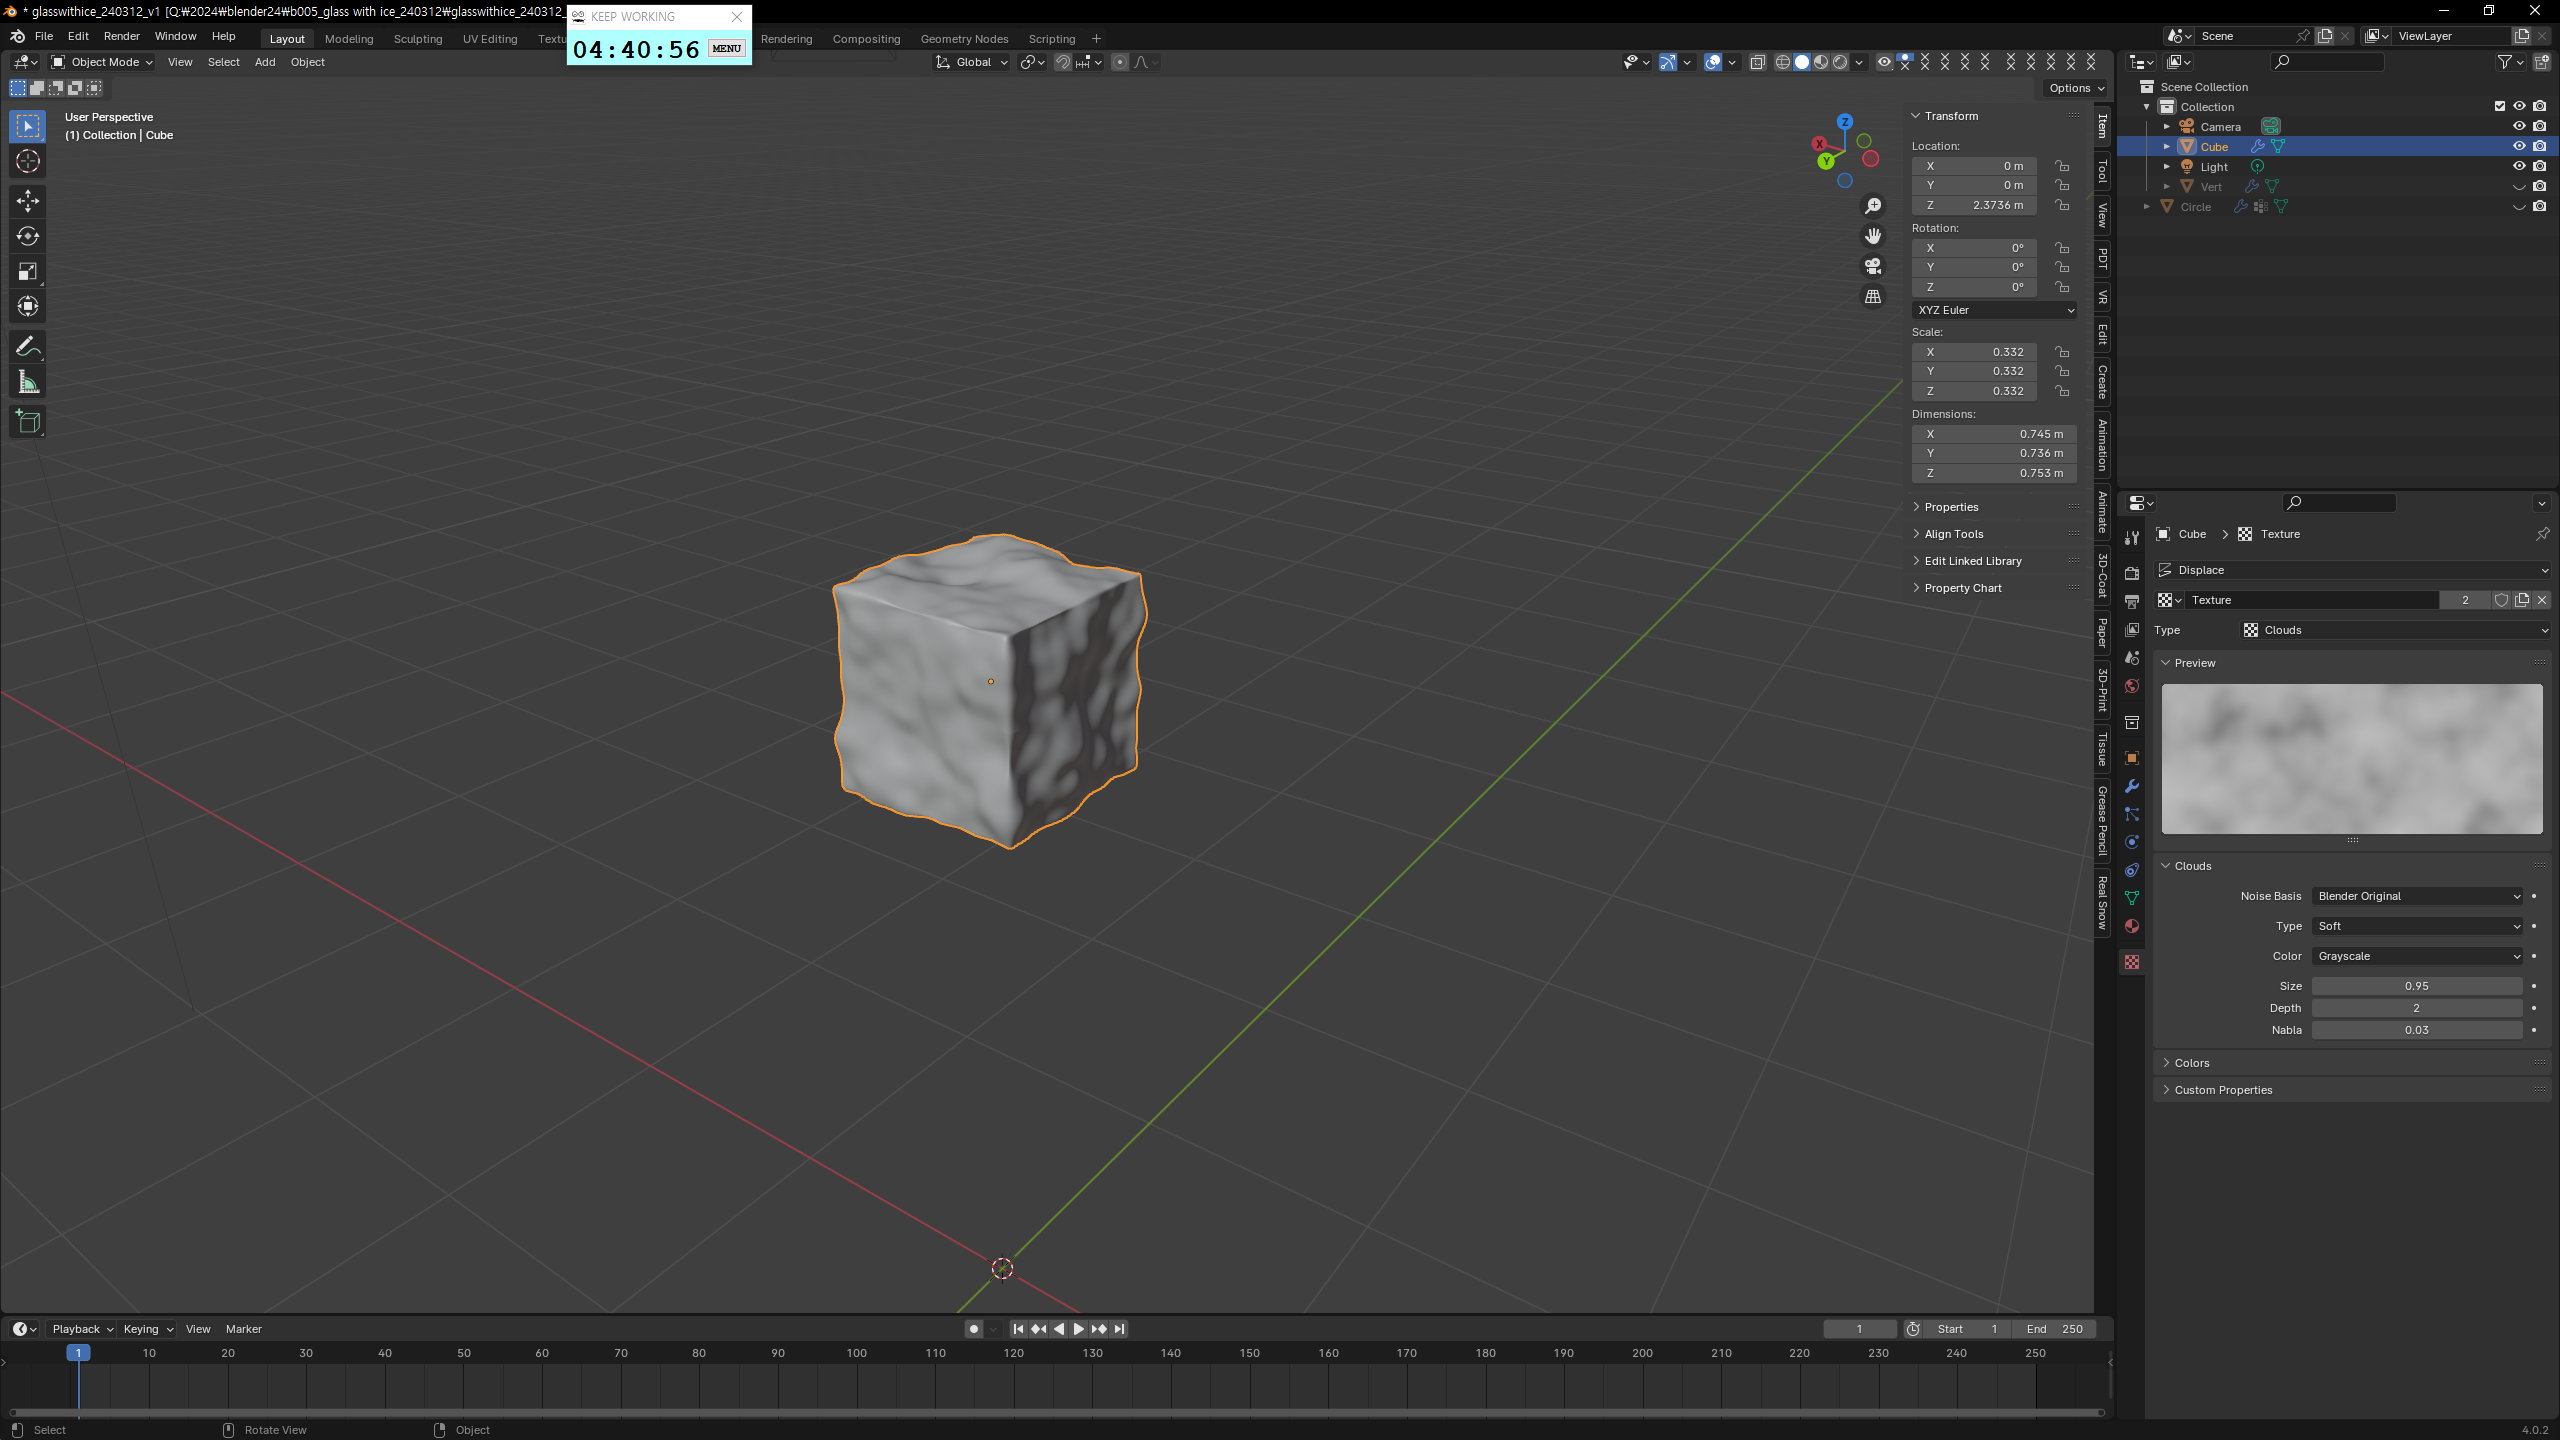2560x1440 pixels.
Task: Adjust the clouds Size slider
Action: tap(2416, 986)
